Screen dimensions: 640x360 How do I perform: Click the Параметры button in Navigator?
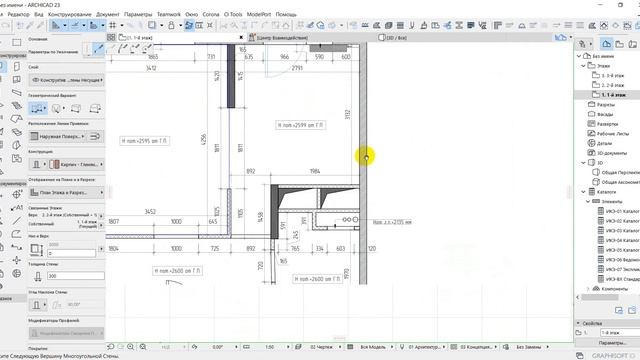coord(612,343)
